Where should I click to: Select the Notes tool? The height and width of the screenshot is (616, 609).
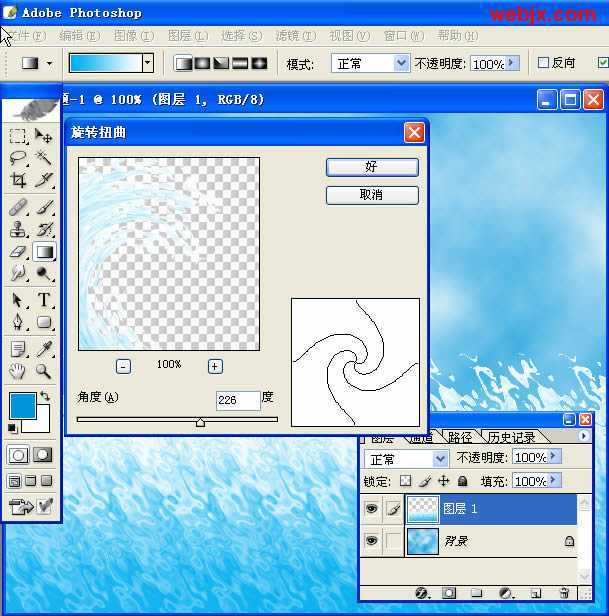(x=18, y=349)
